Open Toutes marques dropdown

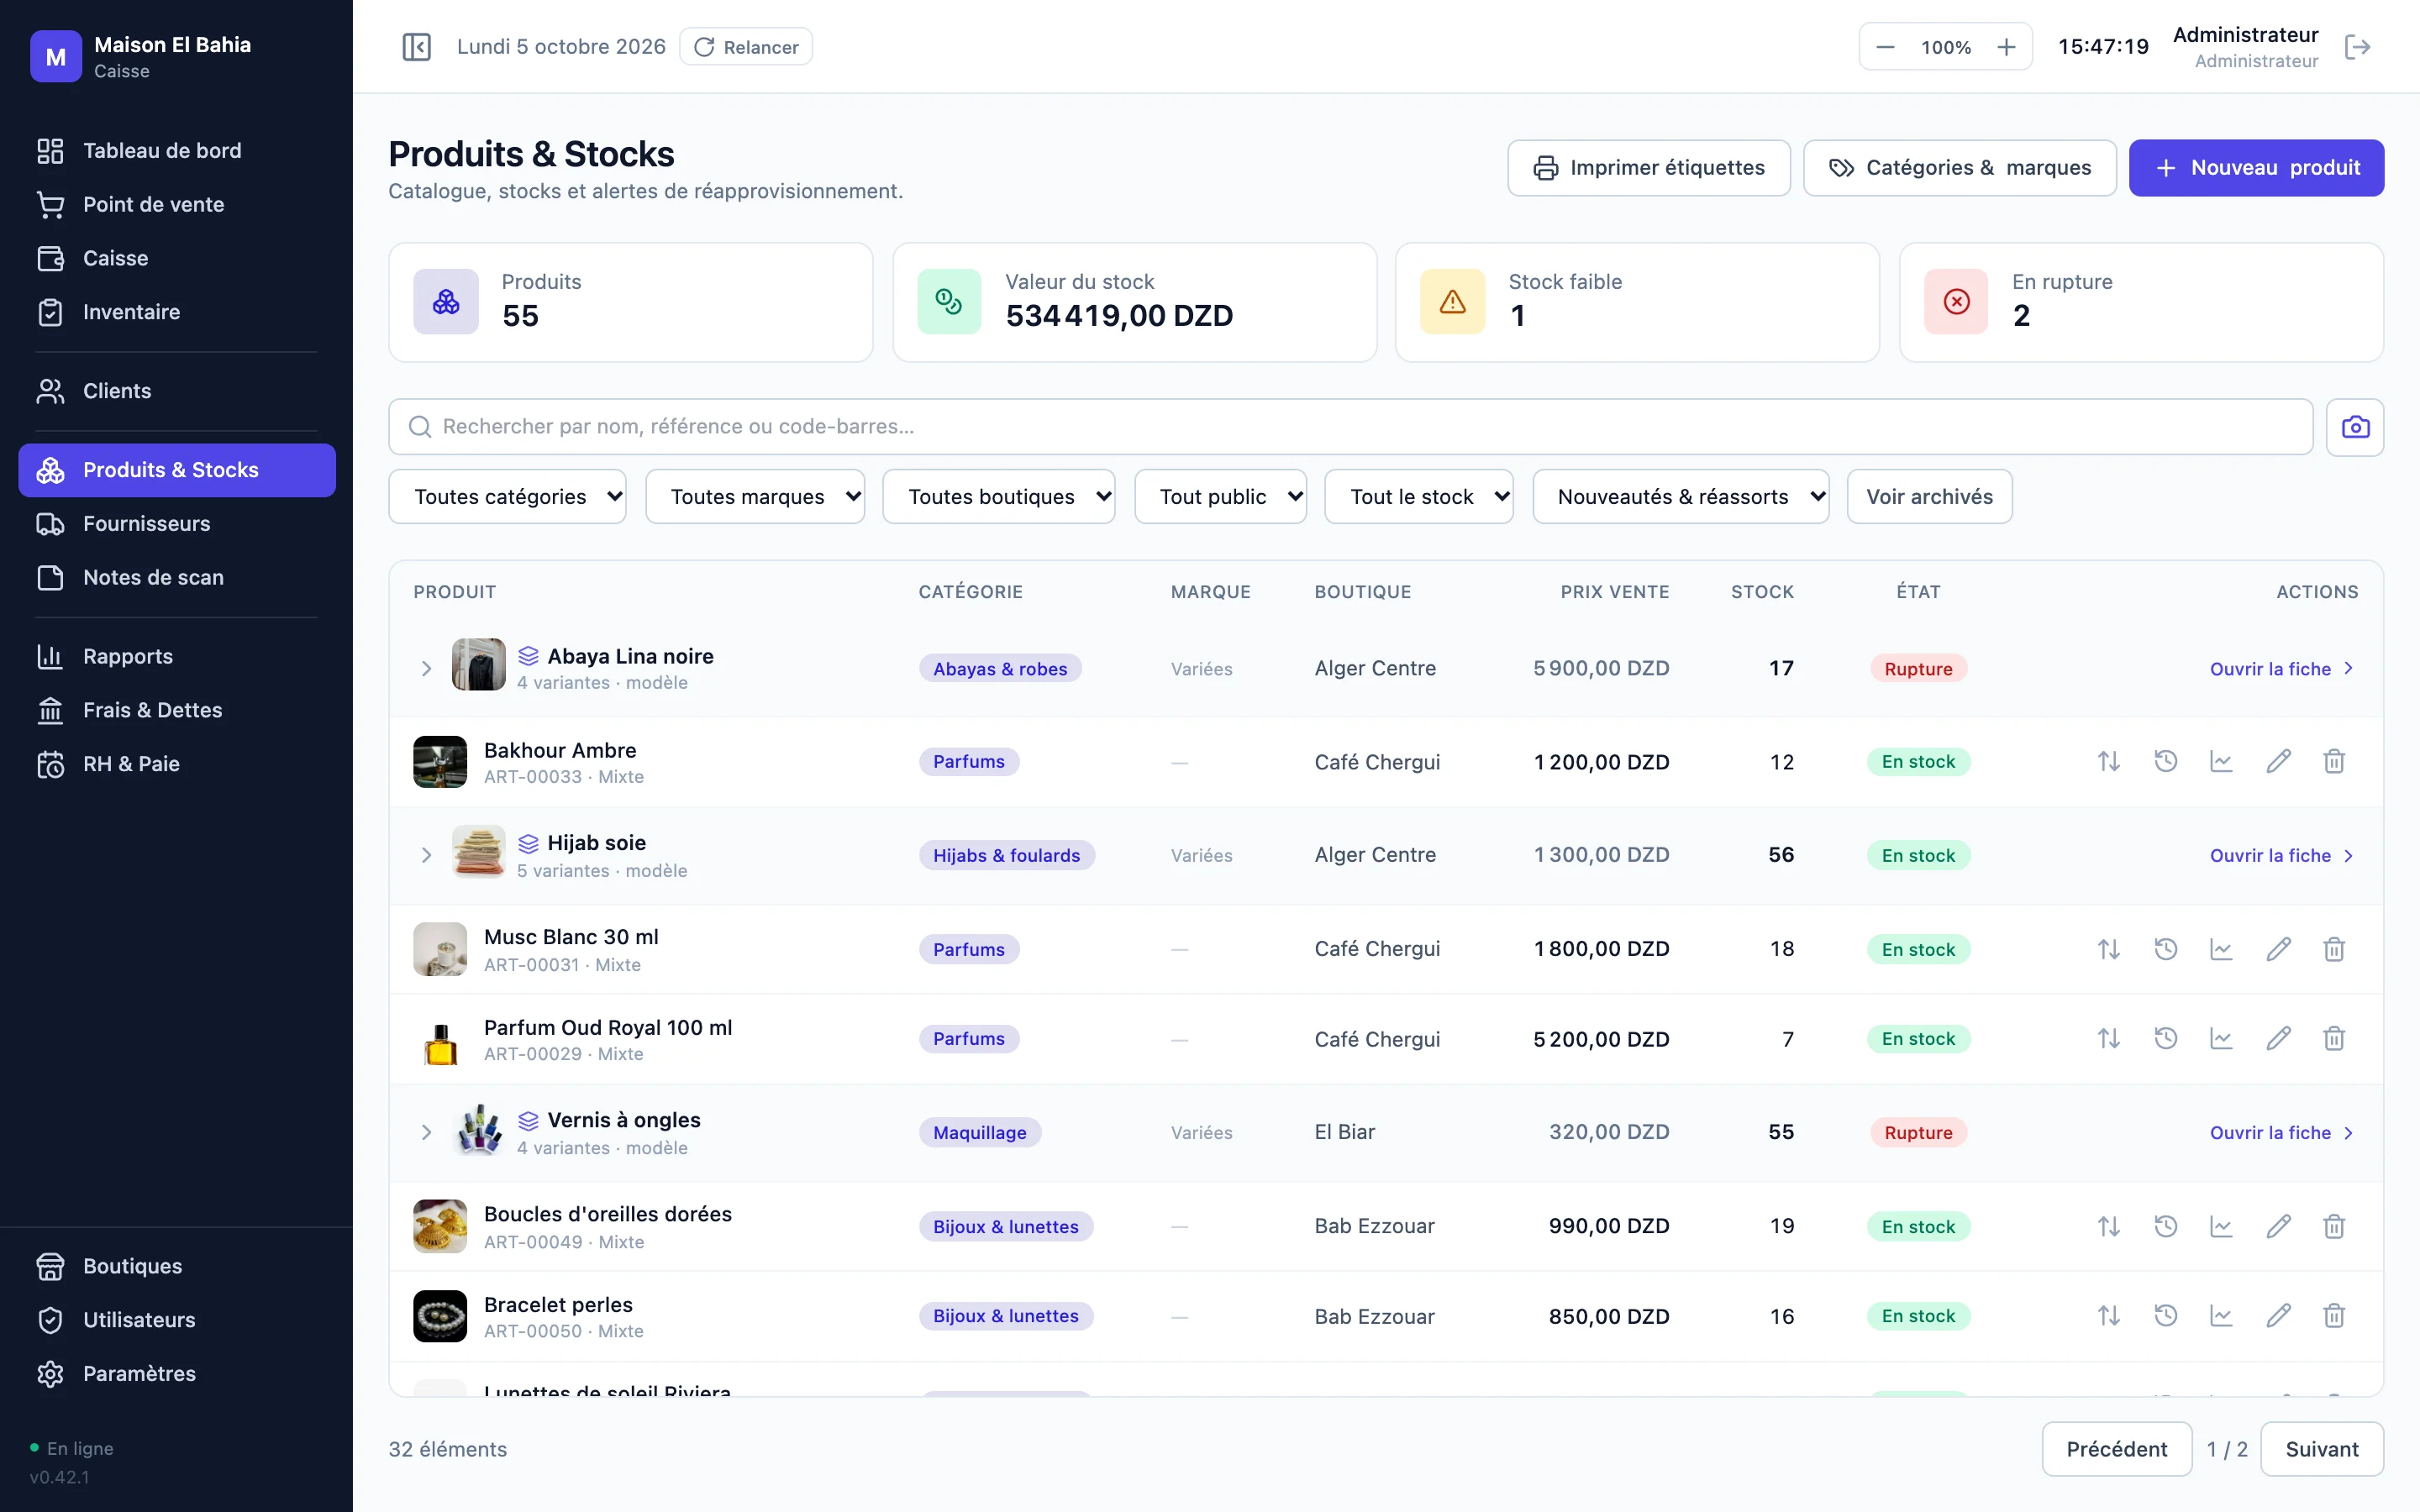pos(755,497)
